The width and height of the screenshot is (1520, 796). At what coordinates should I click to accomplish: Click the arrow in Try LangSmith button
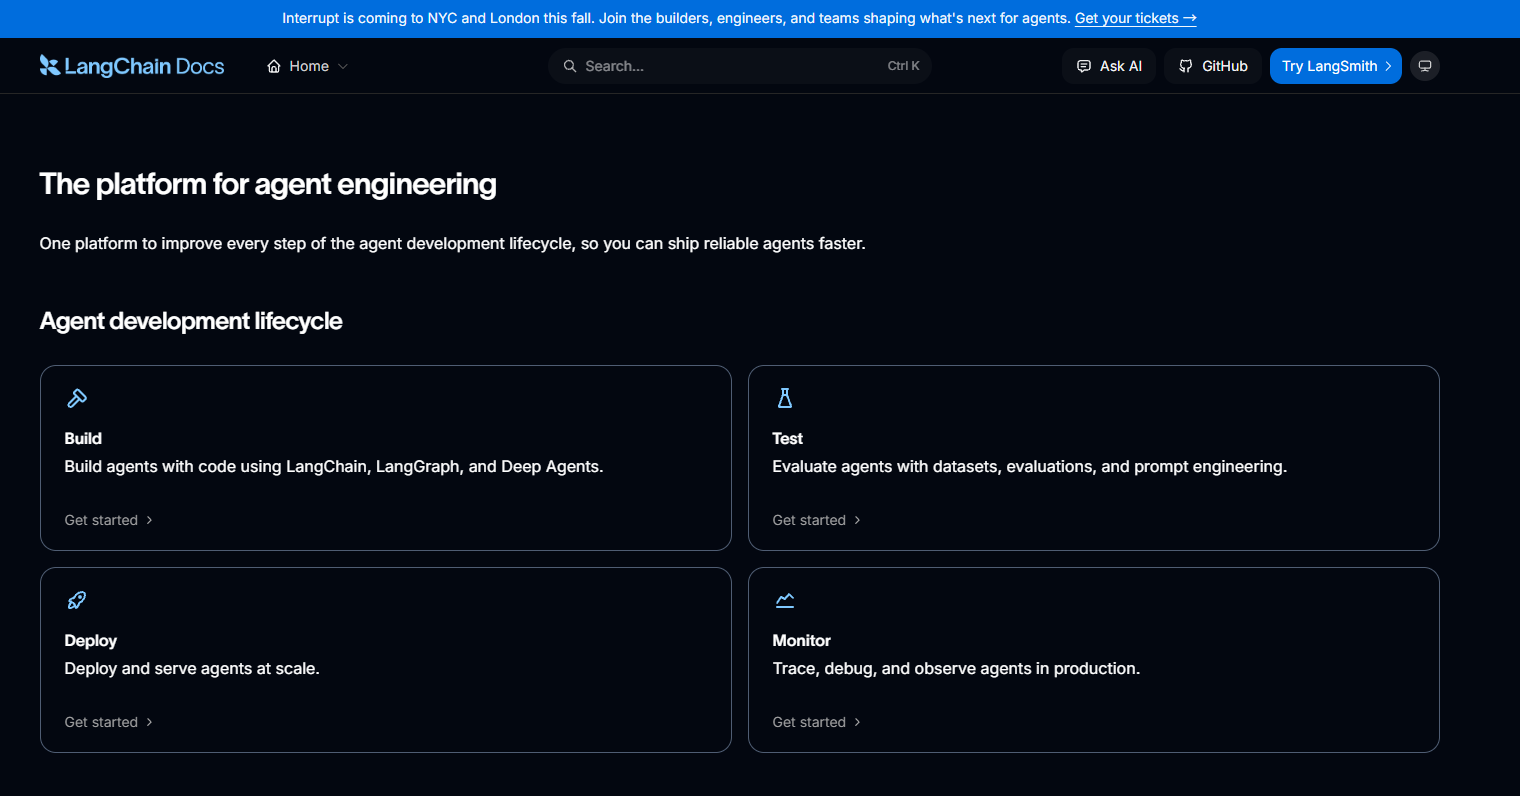[x=1388, y=66]
